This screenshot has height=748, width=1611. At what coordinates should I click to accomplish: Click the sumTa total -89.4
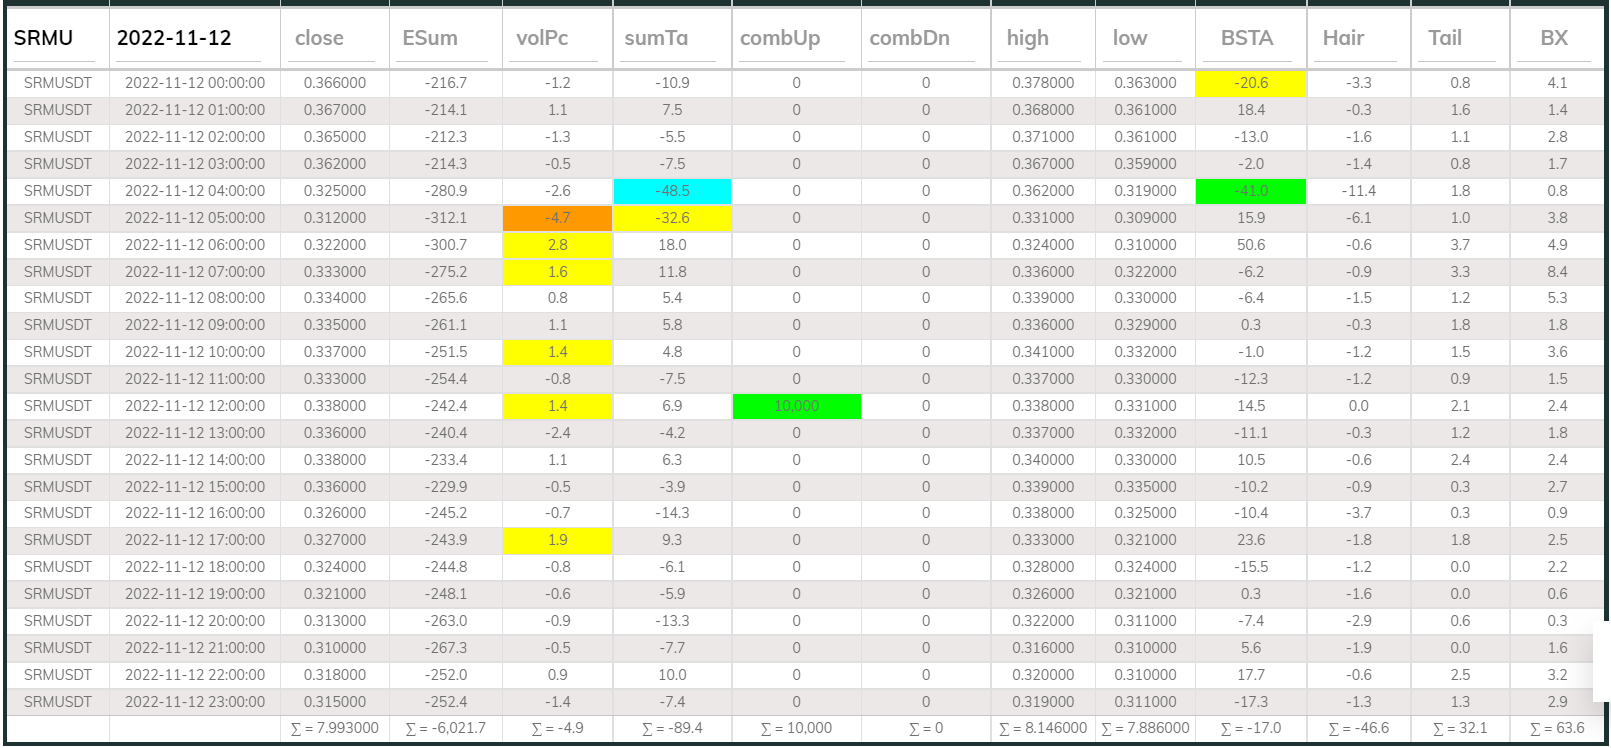(x=672, y=728)
